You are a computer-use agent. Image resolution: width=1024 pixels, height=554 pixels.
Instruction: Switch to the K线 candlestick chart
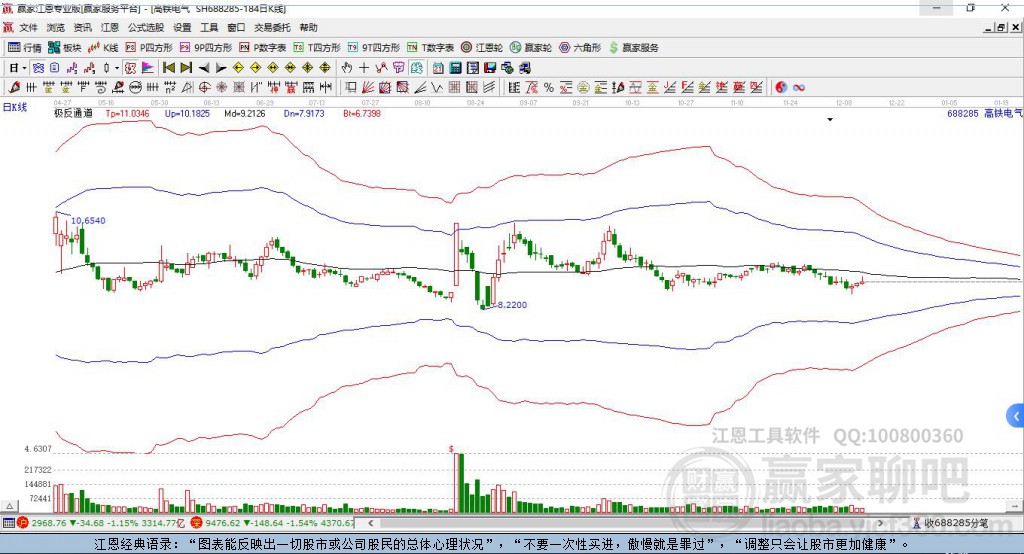(103, 48)
